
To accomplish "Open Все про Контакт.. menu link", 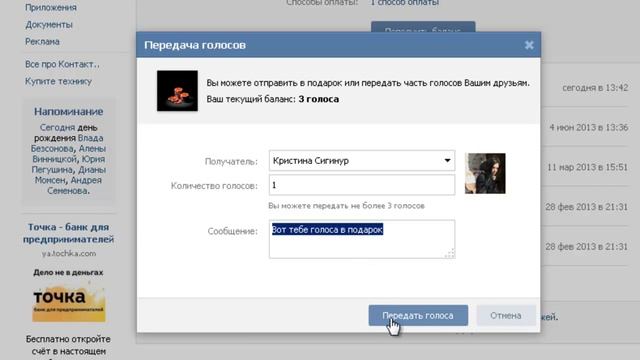I will tap(62, 64).
